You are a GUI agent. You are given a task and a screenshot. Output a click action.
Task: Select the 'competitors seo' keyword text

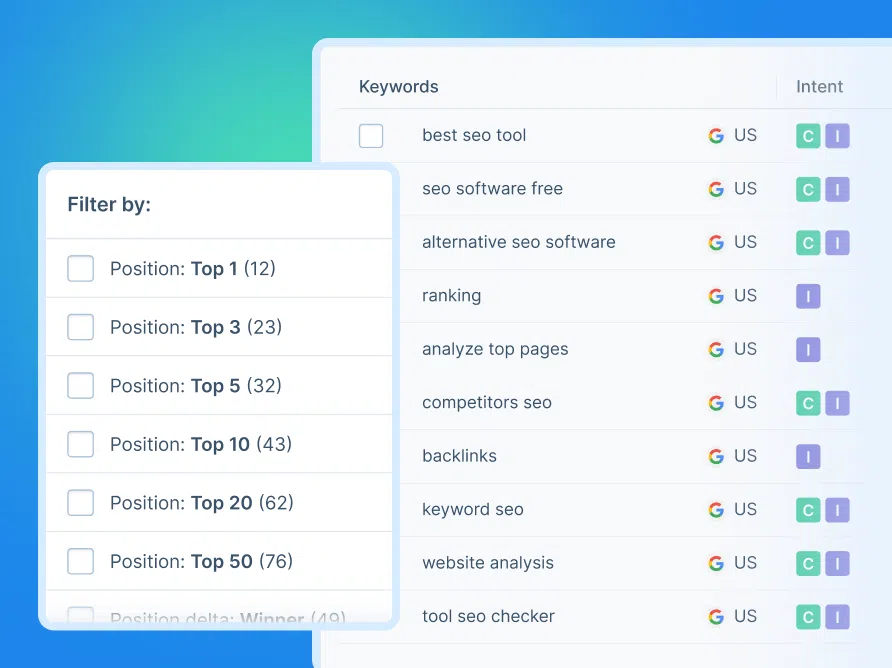point(487,403)
